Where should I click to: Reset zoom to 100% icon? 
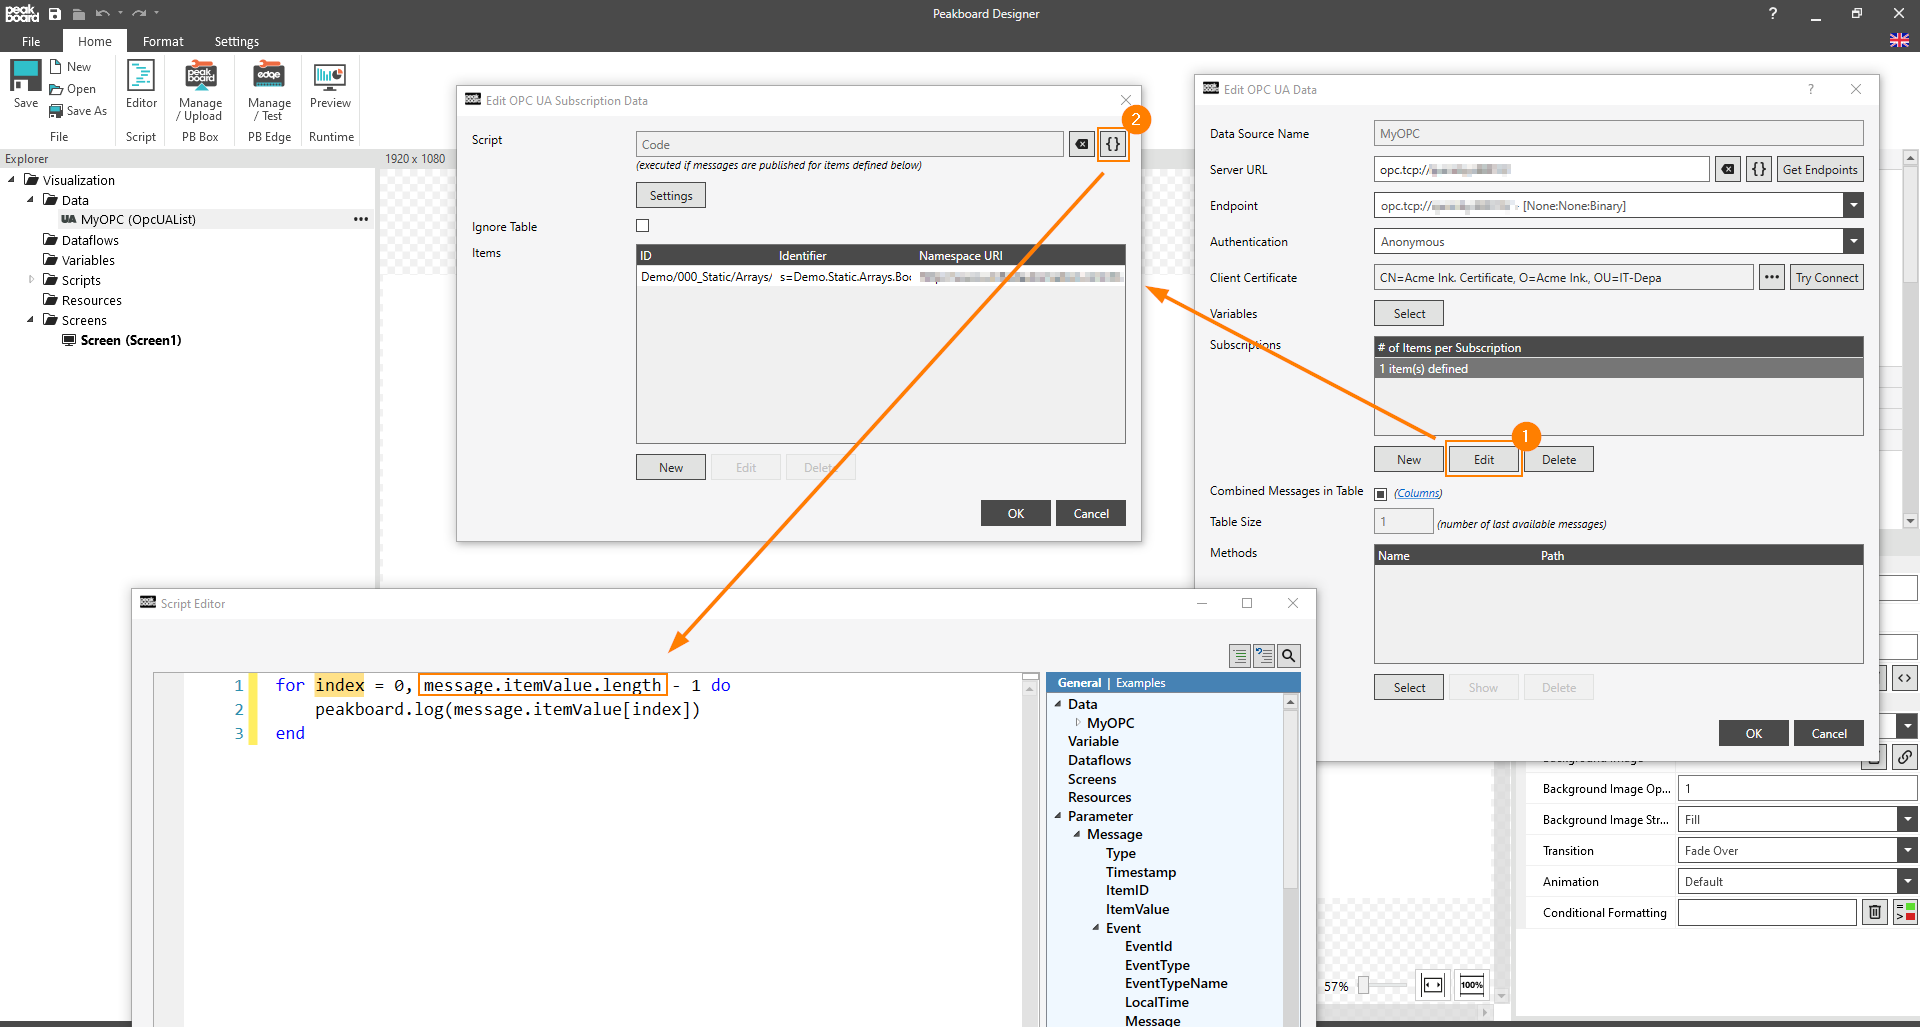pyautogui.click(x=1472, y=985)
